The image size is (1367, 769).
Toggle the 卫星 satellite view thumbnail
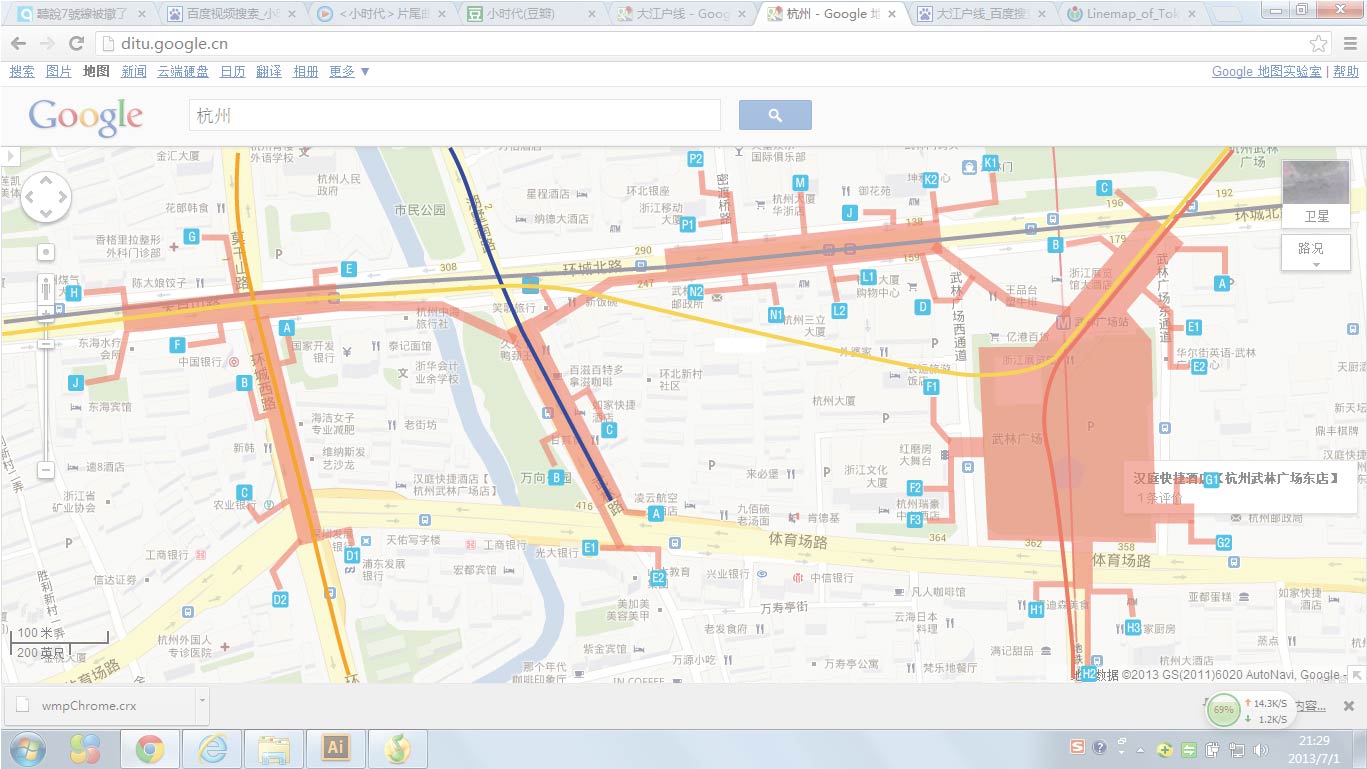pos(1315,193)
